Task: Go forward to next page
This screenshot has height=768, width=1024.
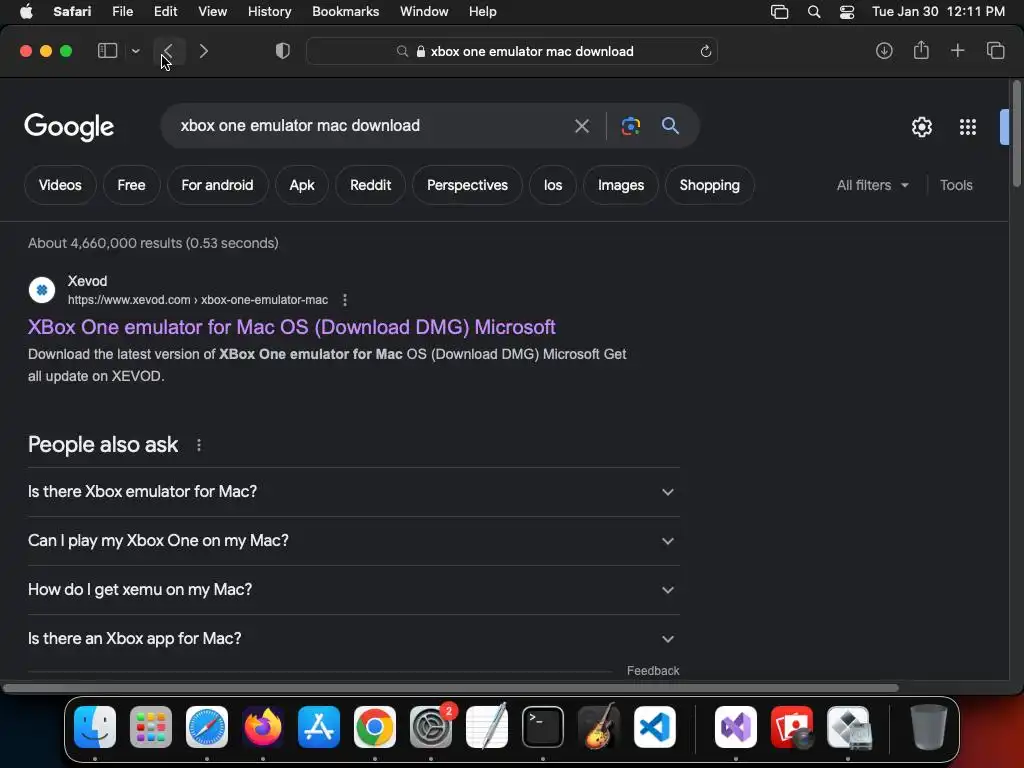Action: [204, 51]
